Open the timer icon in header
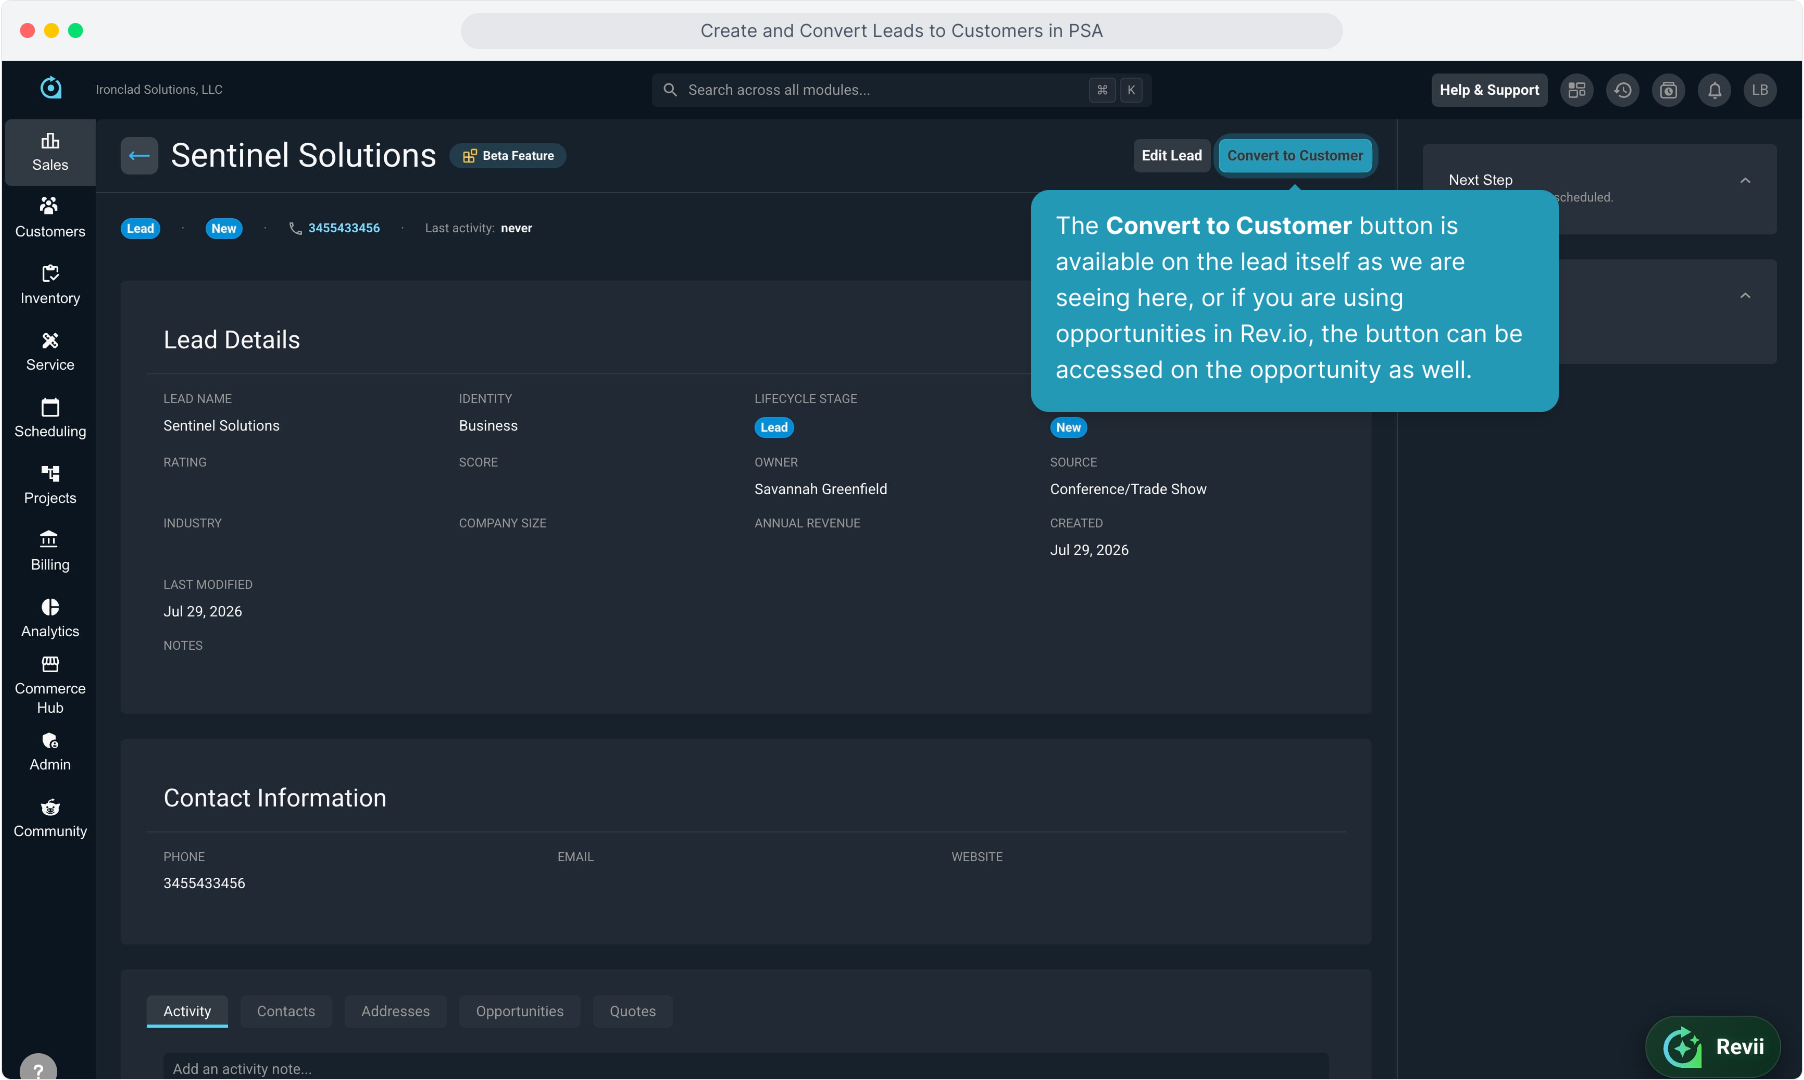Image resolution: width=1804 pixels, height=1080 pixels. tap(1669, 90)
